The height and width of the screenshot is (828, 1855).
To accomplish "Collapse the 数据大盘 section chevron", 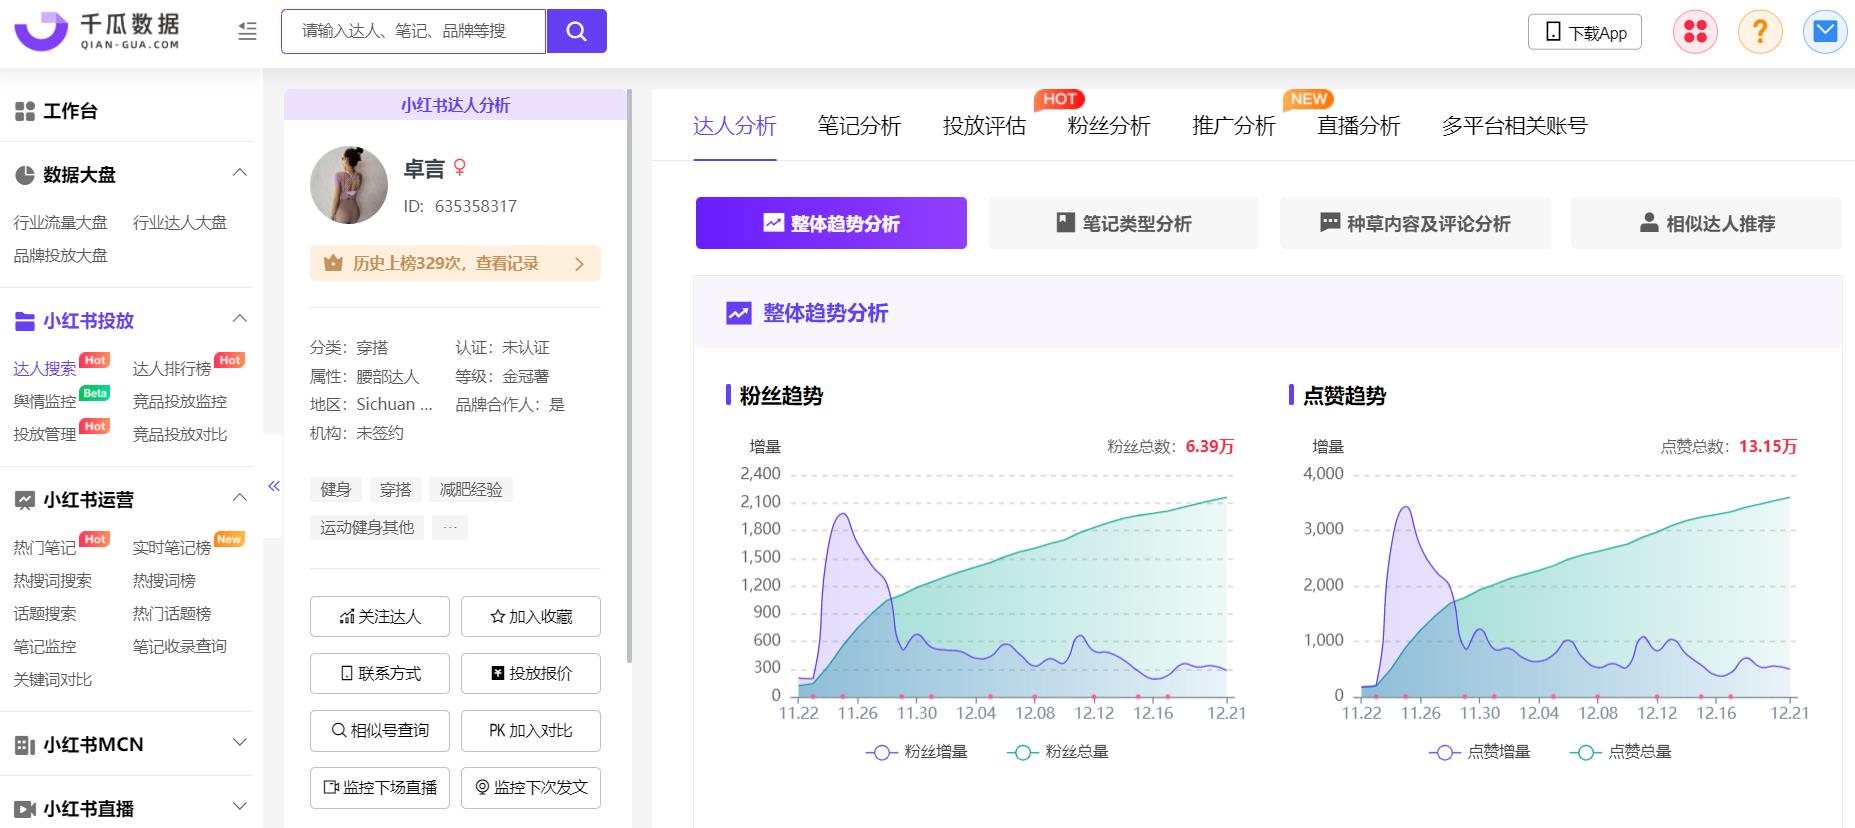I will [x=239, y=173].
